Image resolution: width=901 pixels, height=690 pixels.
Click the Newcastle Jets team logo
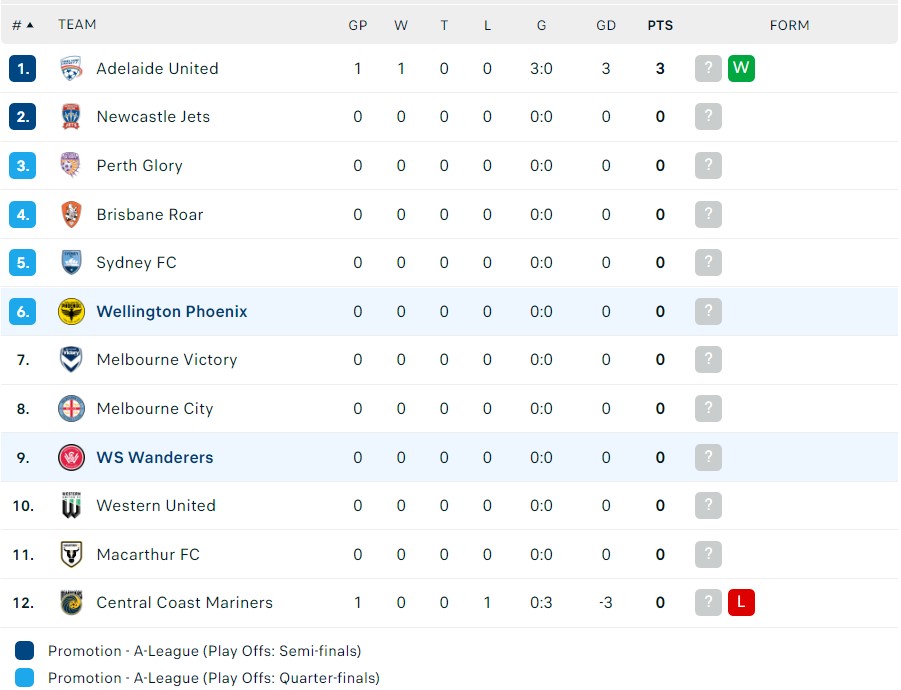pyautogui.click(x=71, y=117)
